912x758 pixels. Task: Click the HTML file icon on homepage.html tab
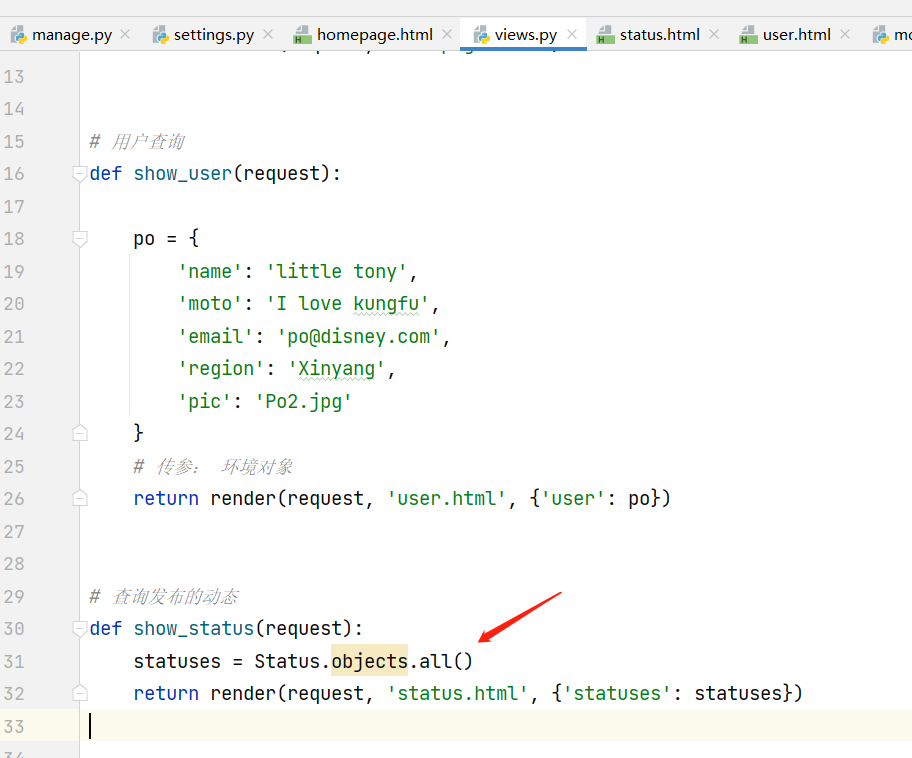pyautogui.click(x=302, y=35)
